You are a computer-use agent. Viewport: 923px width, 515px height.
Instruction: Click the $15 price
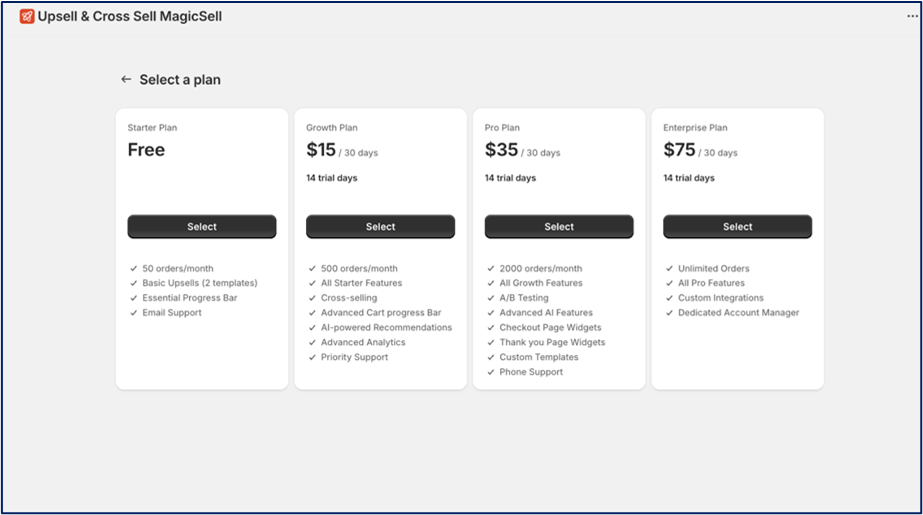pos(321,150)
